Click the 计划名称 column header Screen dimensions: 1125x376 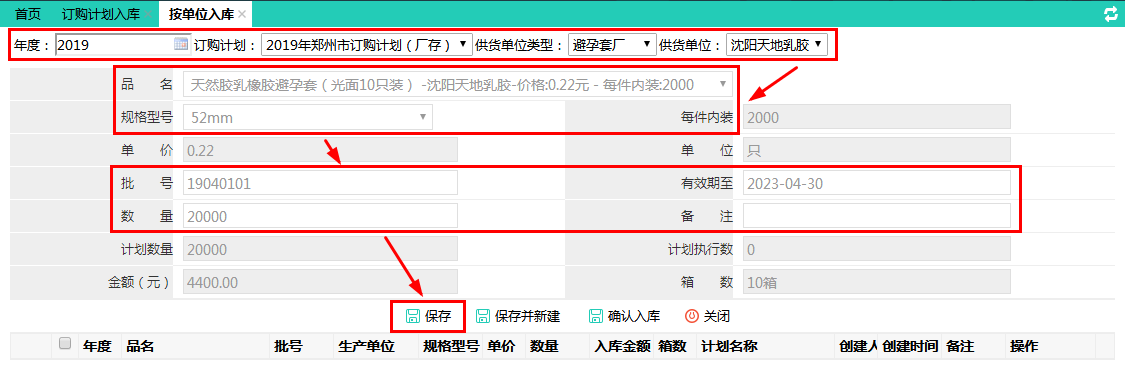click(730, 347)
